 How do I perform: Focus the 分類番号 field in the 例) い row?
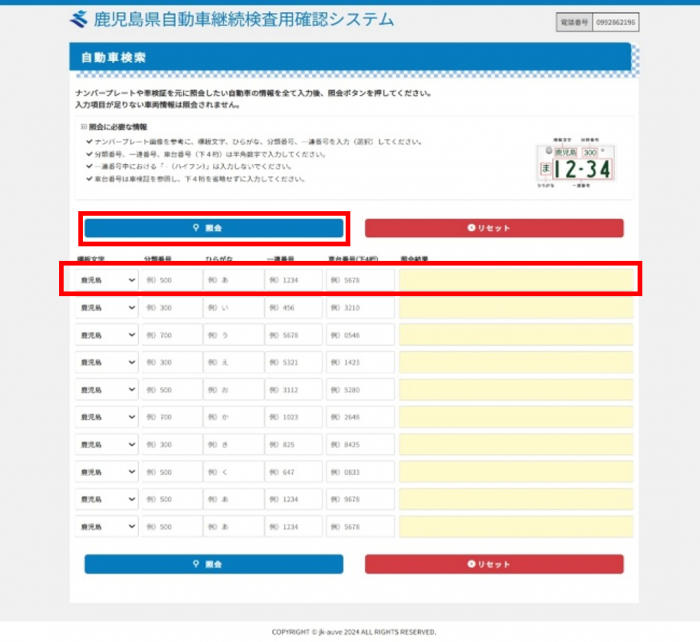click(172, 308)
